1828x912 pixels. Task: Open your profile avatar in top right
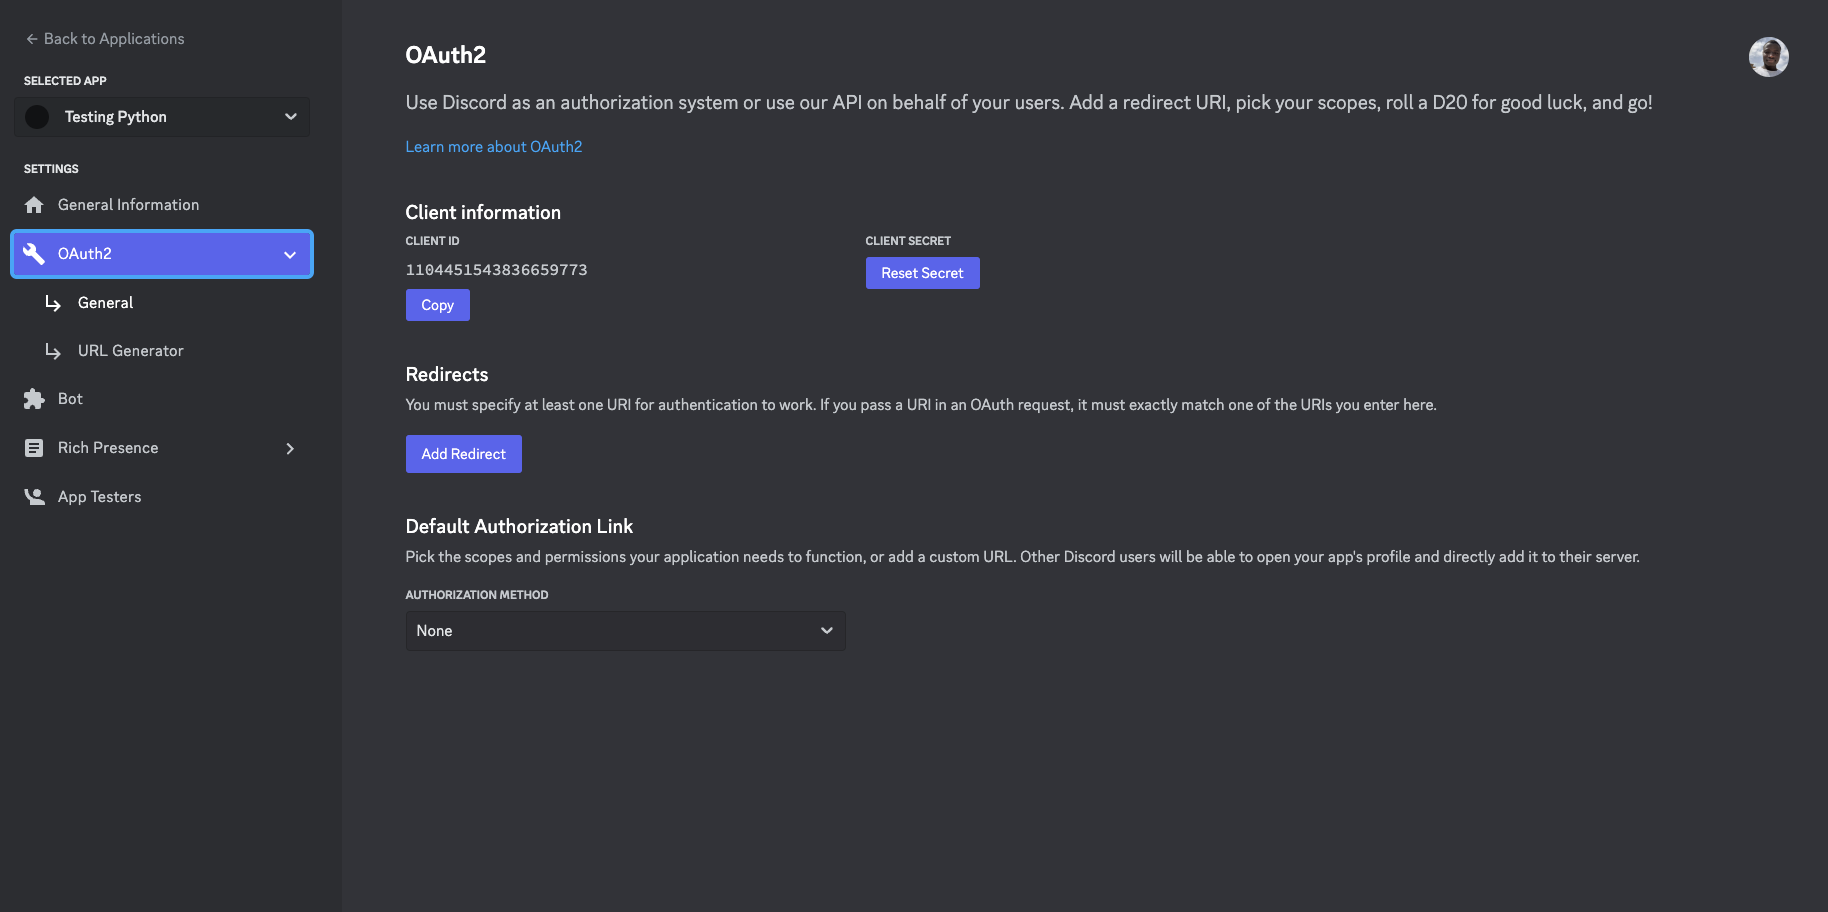pyautogui.click(x=1768, y=57)
